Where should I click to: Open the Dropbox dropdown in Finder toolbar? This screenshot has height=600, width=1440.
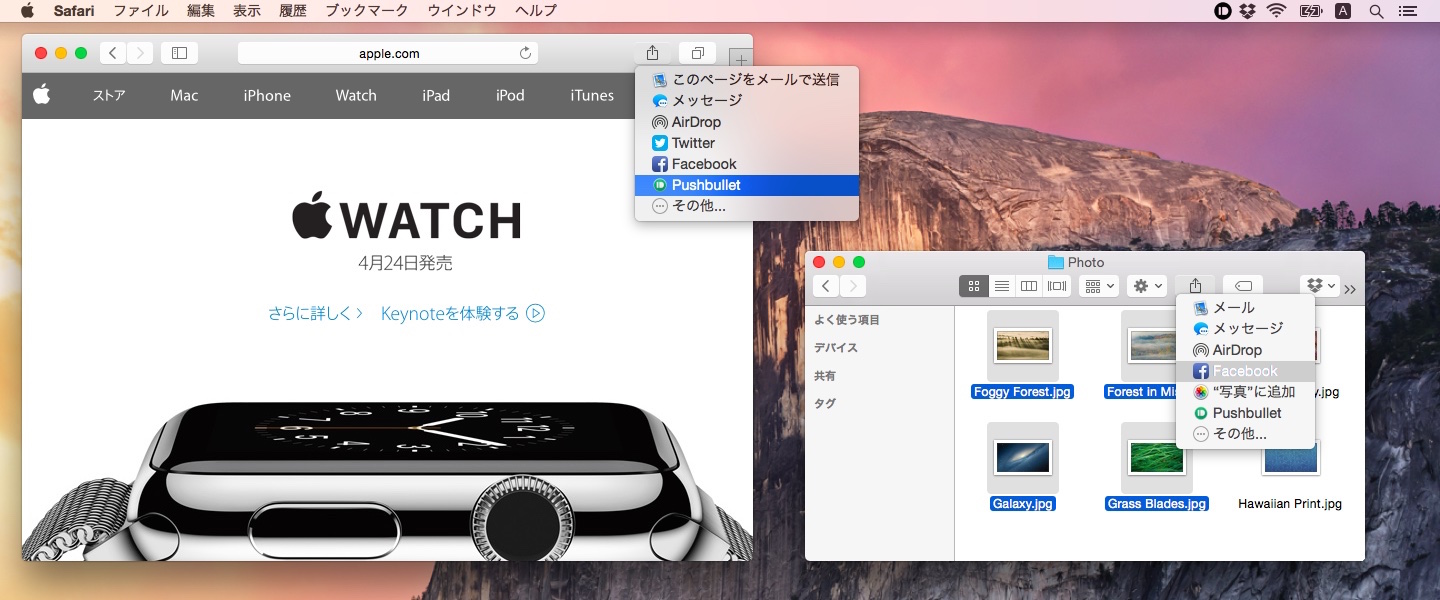(x=1319, y=286)
